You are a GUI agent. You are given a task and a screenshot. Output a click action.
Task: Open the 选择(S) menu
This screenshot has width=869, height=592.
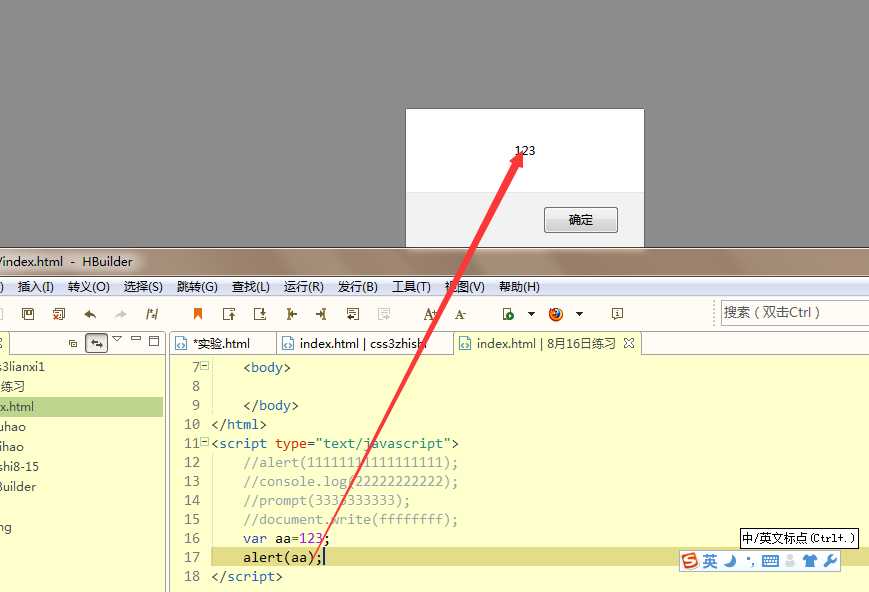pyautogui.click(x=143, y=287)
